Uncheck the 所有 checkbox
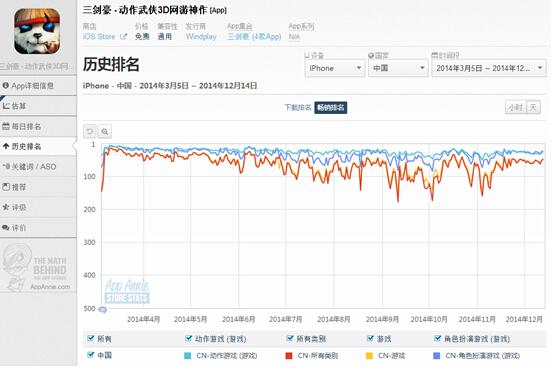Screen dimensions: 553x374 click(x=90, y=338)
